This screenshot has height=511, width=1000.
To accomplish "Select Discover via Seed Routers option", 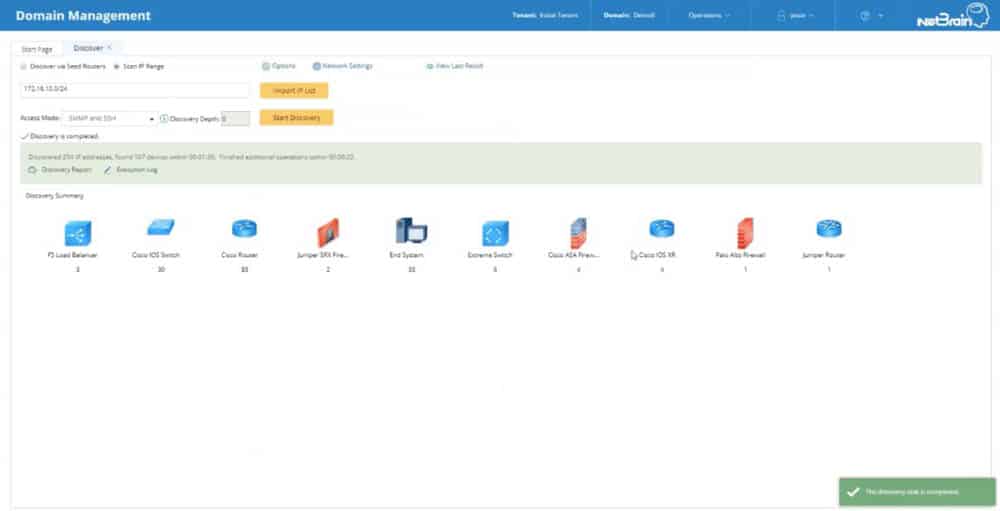I will [24, 66].
